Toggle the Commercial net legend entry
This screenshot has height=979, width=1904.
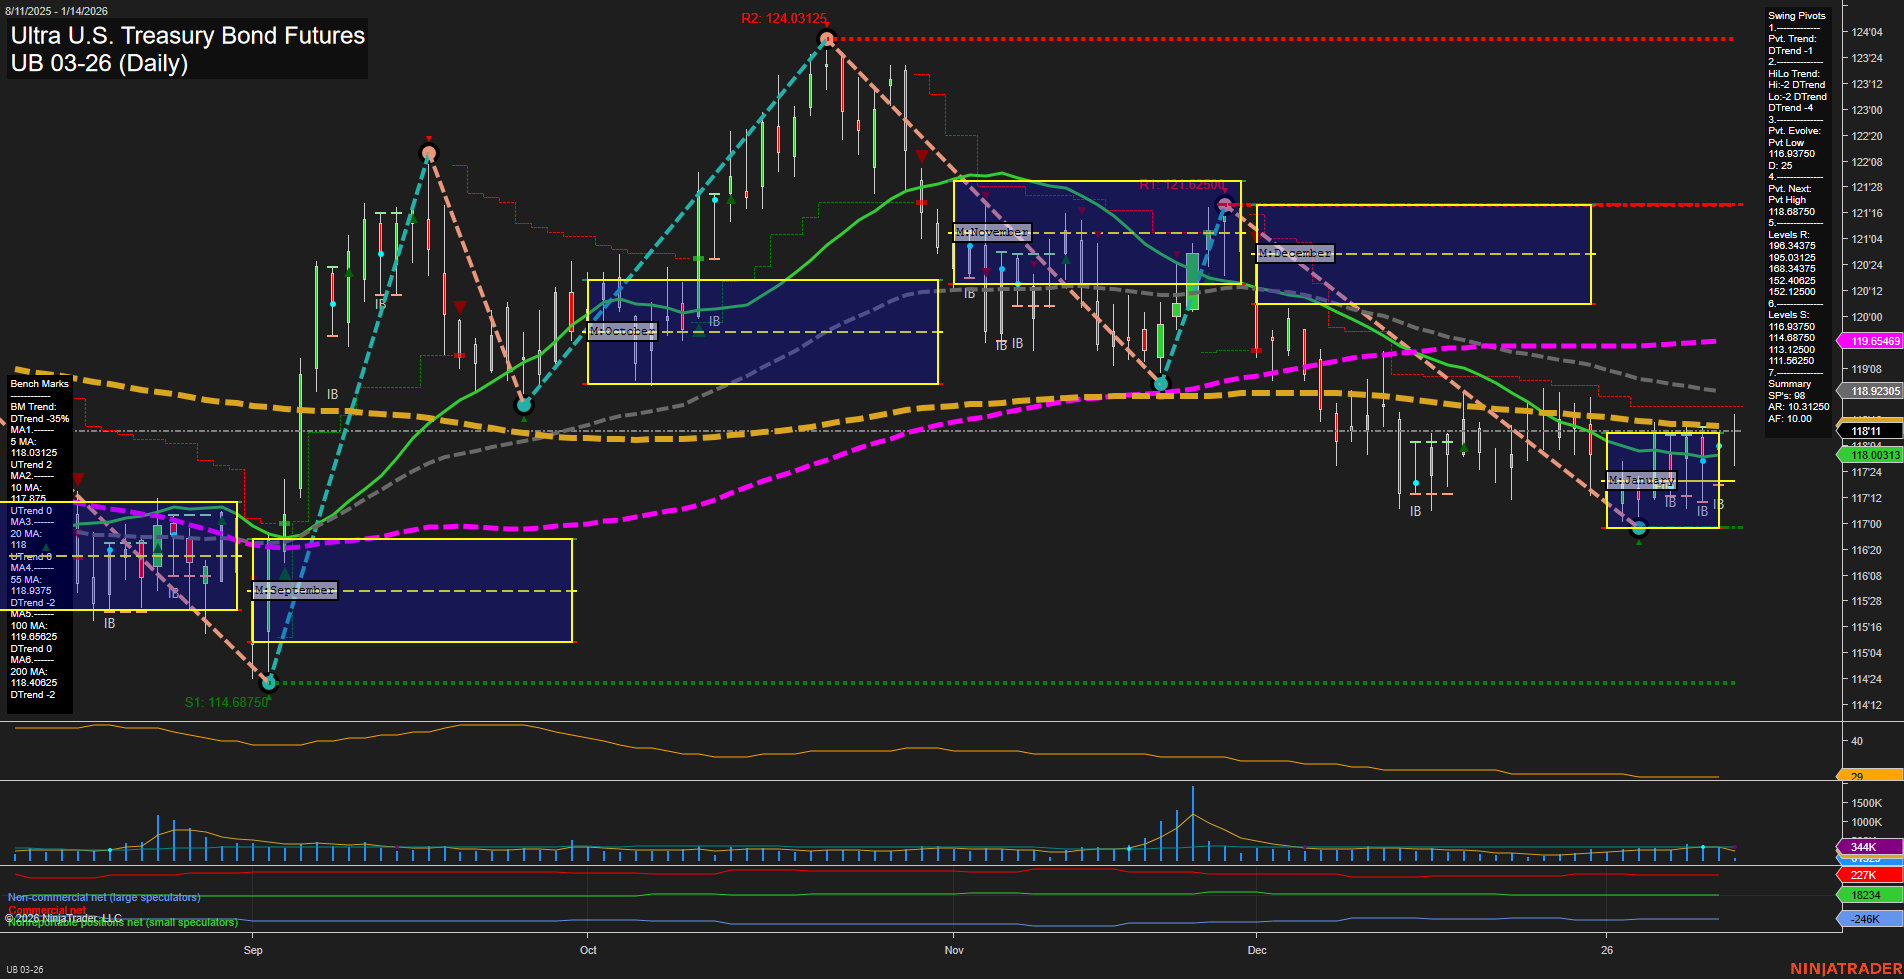pos(44,910)
